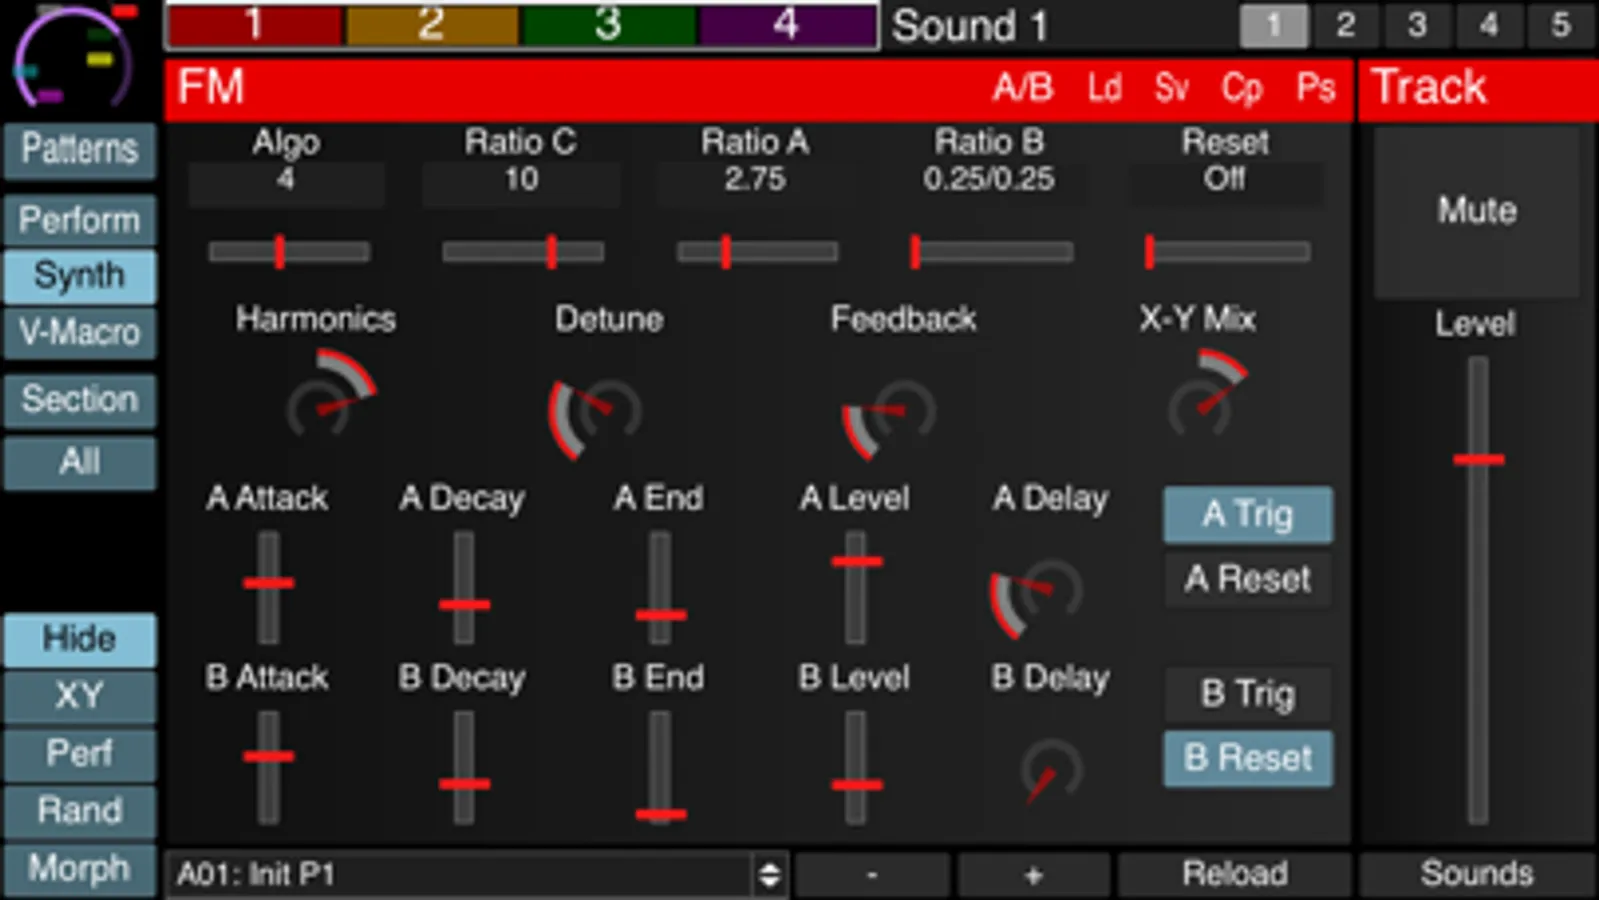The image size is (1599, 900).
Task: Open the Sounds browser button
Action: [x=1477, y=874]
